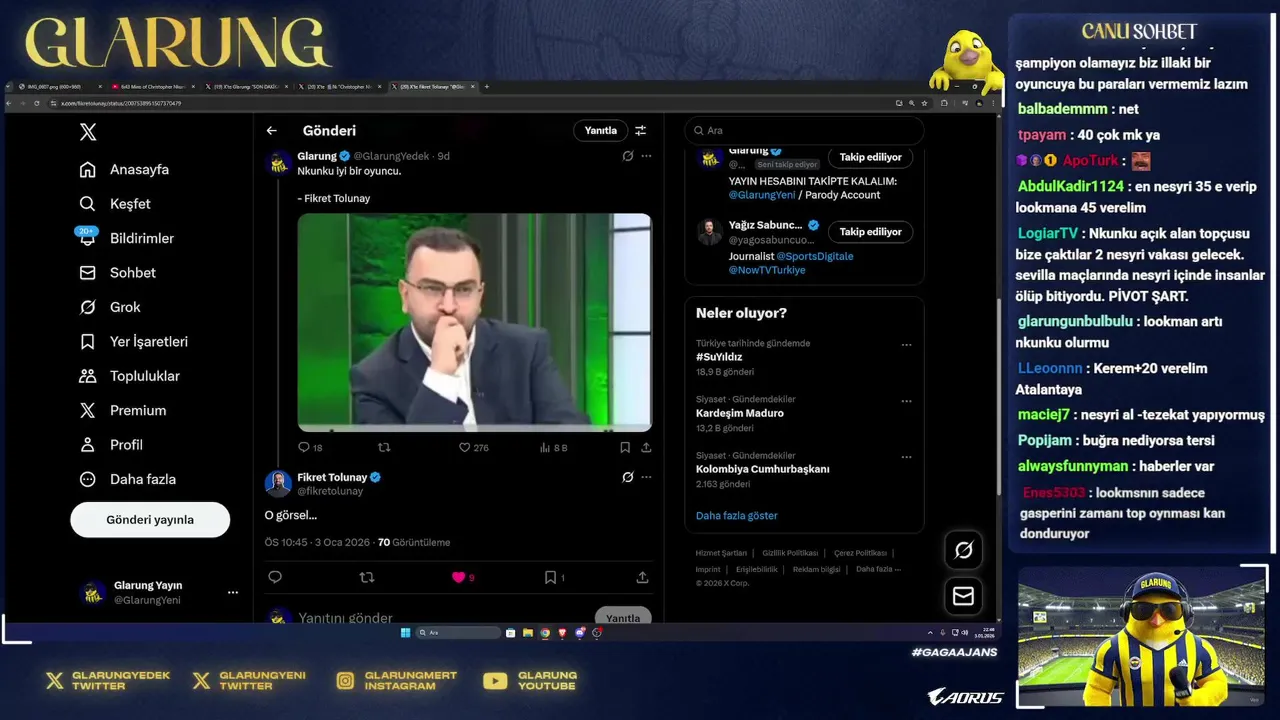Reply to Fikret Tolunay's post
The width and height of the screenshot is (1280, 720).
[275, 577]
